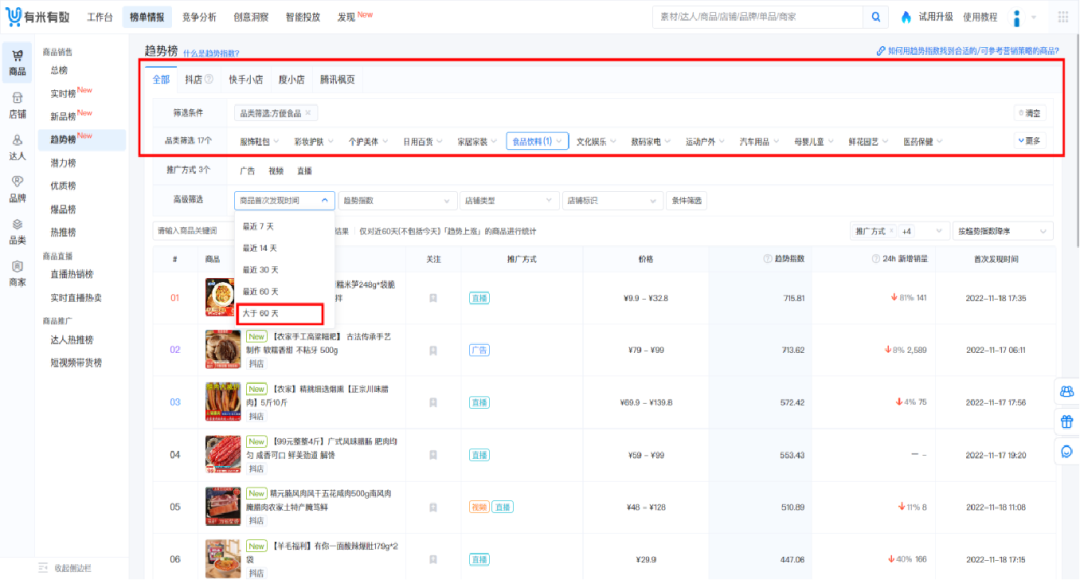Click the gift icon on right edge

tap(1066, 421)
